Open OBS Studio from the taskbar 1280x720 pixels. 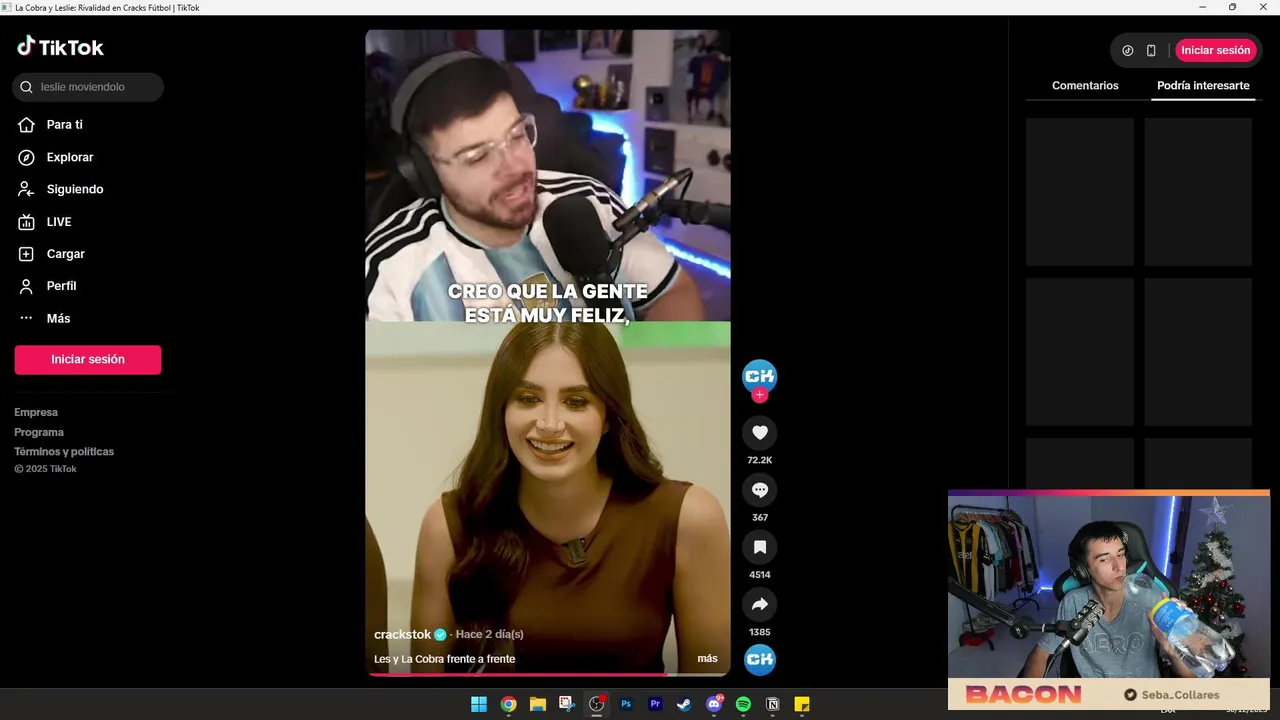[x=597, y=704]
